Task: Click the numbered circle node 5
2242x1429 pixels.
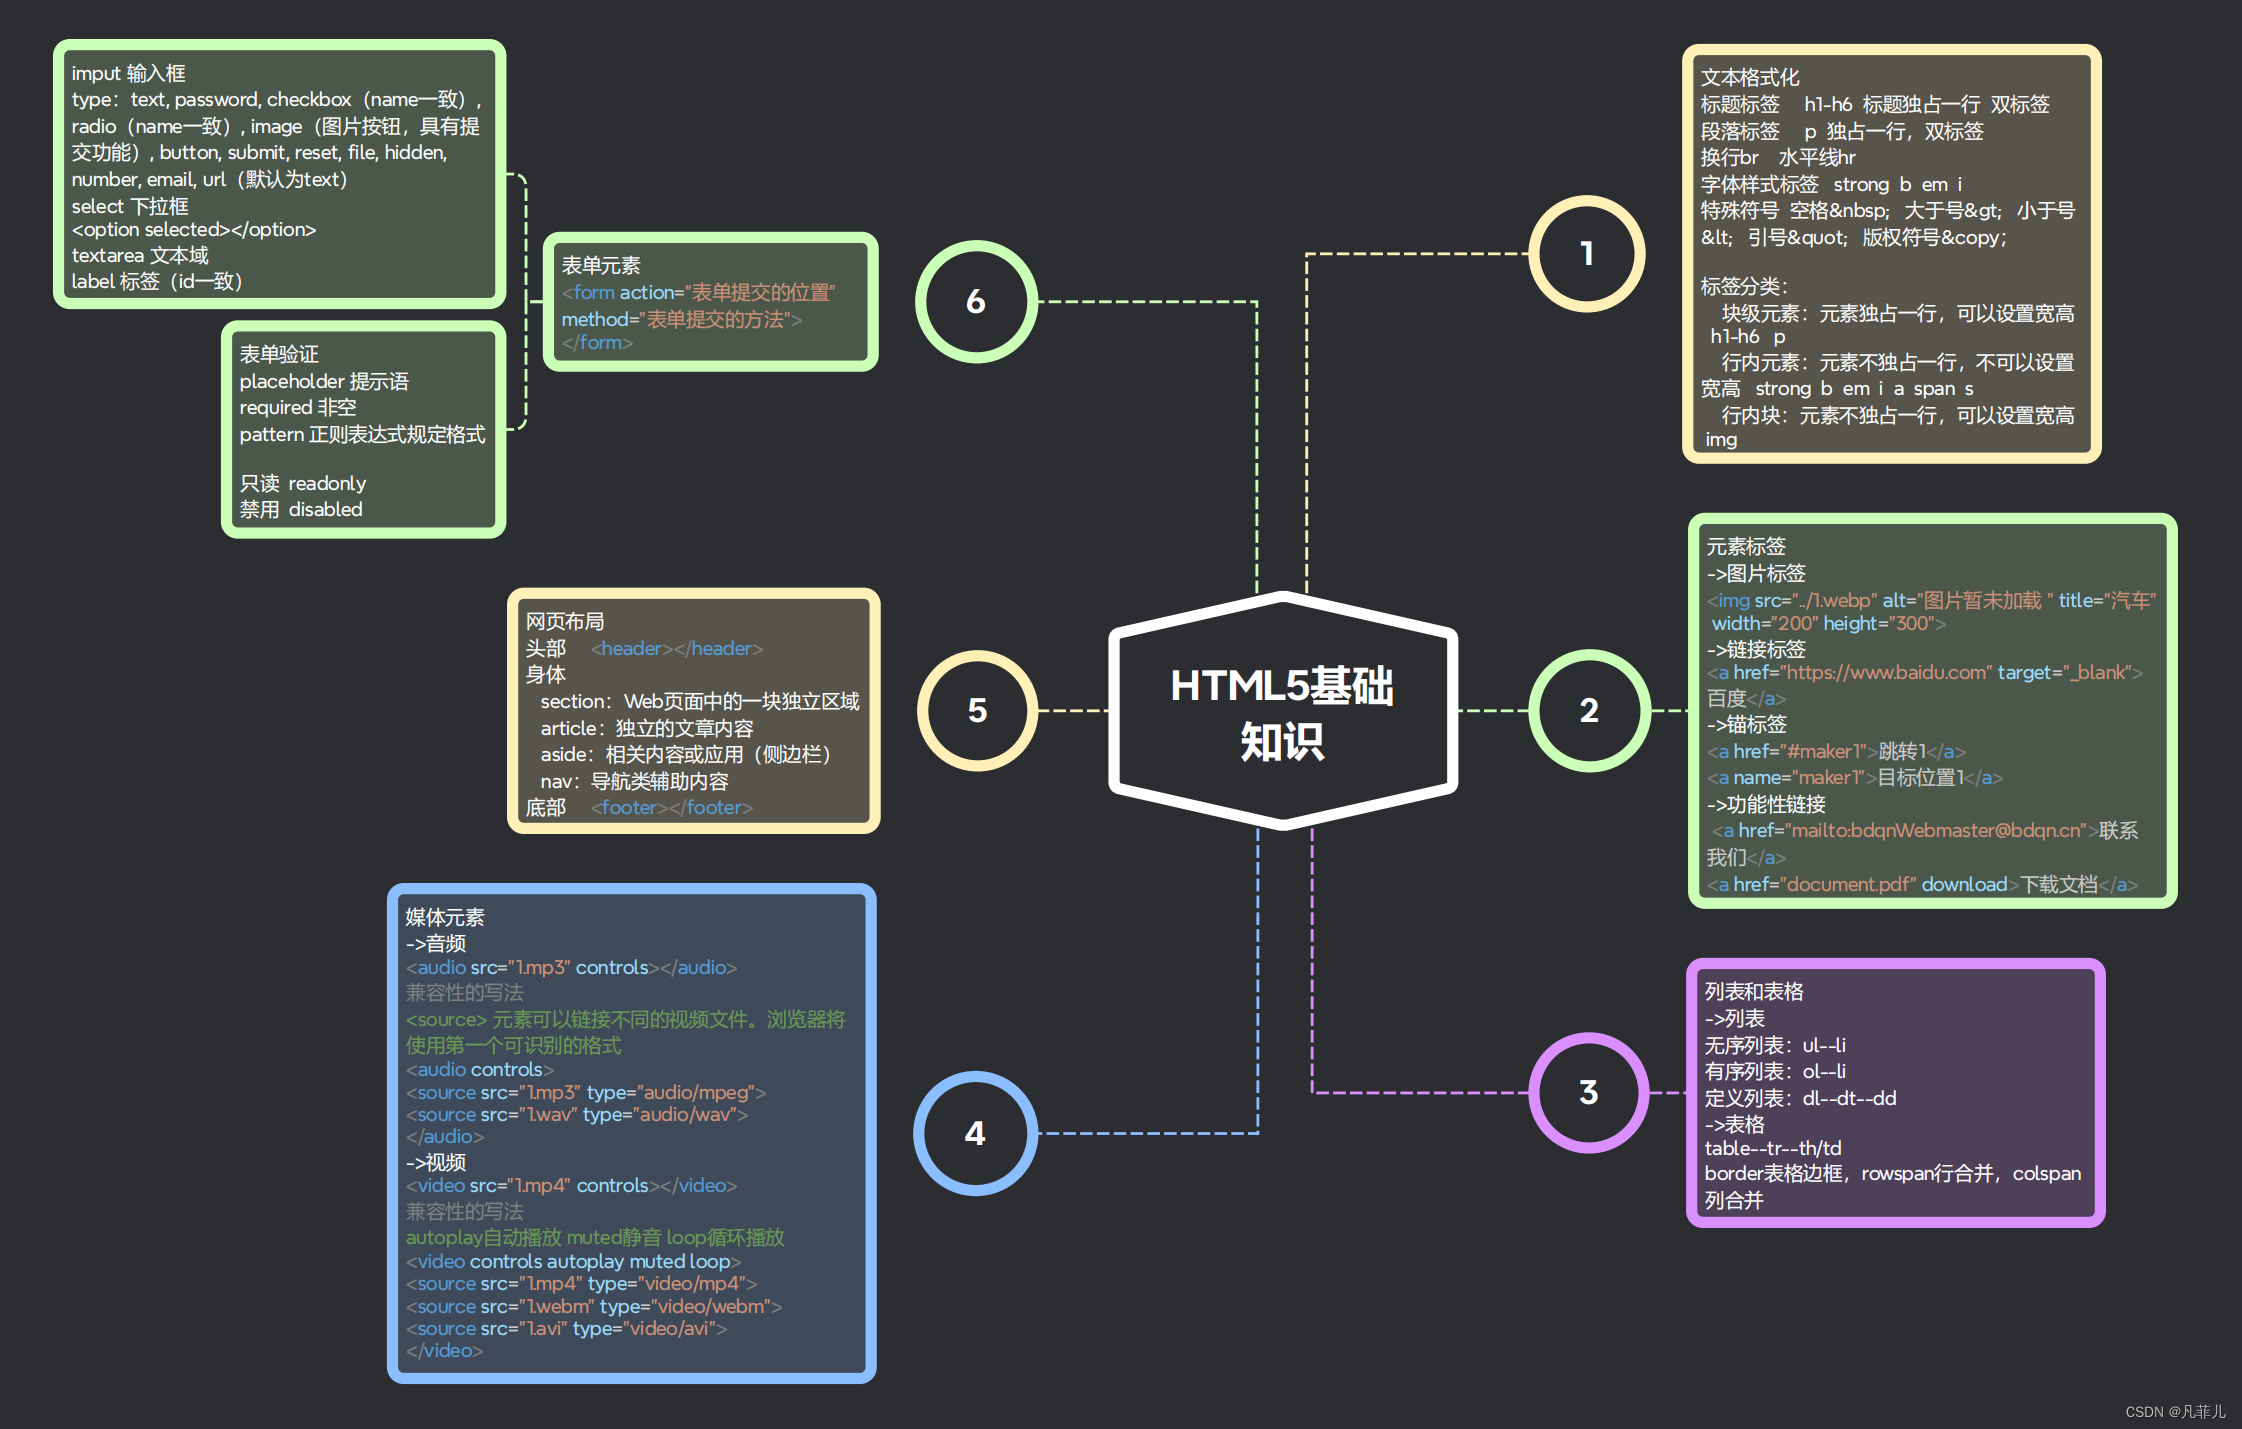Action: click(x=977, y=711)
